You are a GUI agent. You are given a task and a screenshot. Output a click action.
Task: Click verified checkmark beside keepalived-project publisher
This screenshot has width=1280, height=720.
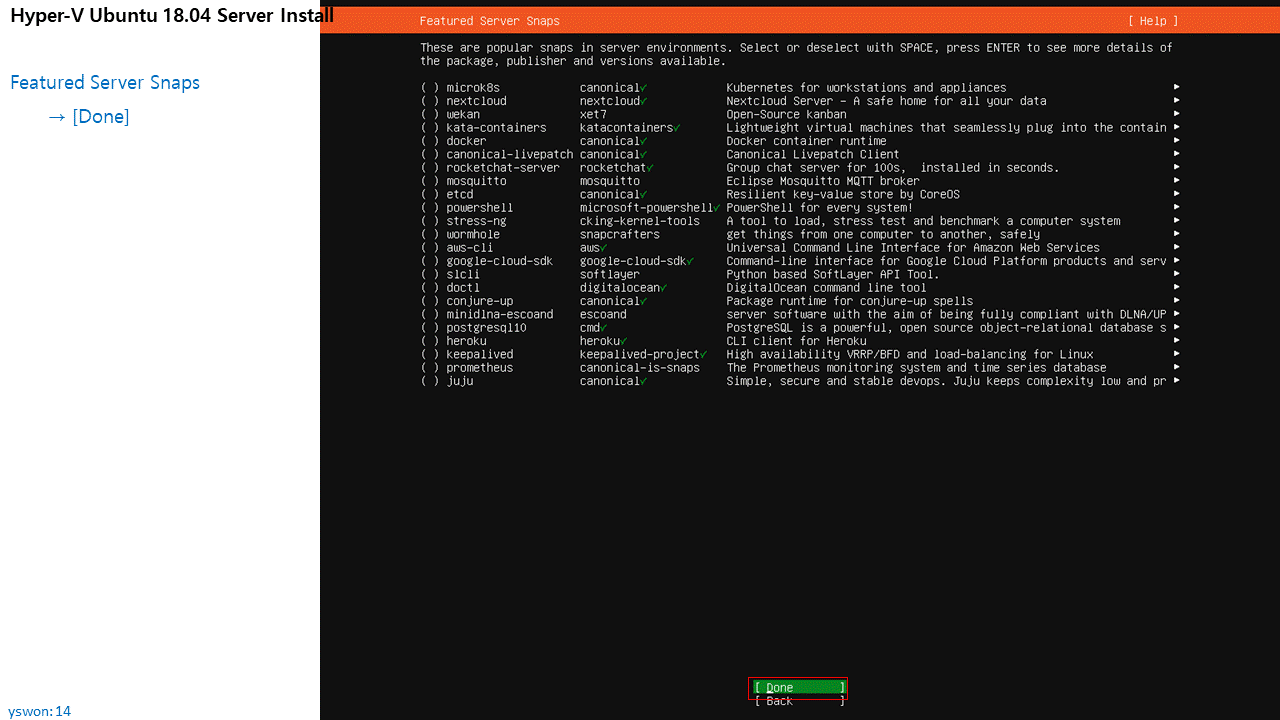click(x=704, y=354)
